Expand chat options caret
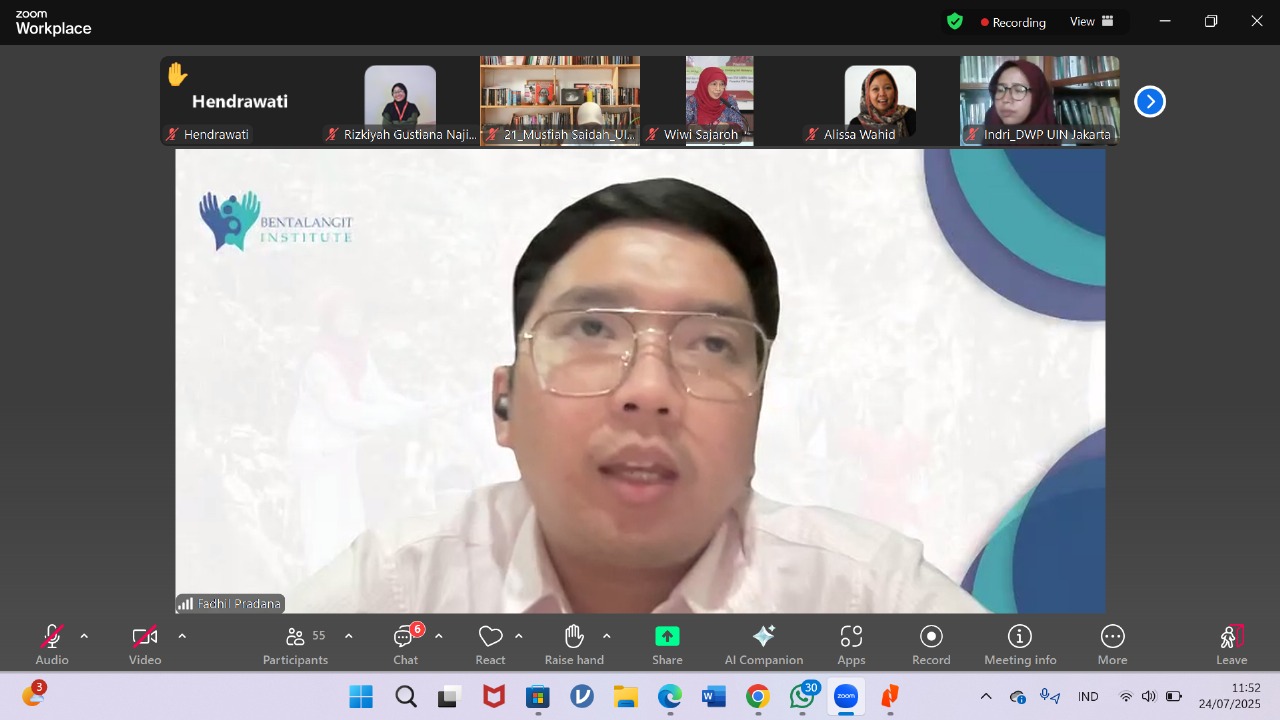The width and height of the screenshot is (1280, 720). [438, 636]
